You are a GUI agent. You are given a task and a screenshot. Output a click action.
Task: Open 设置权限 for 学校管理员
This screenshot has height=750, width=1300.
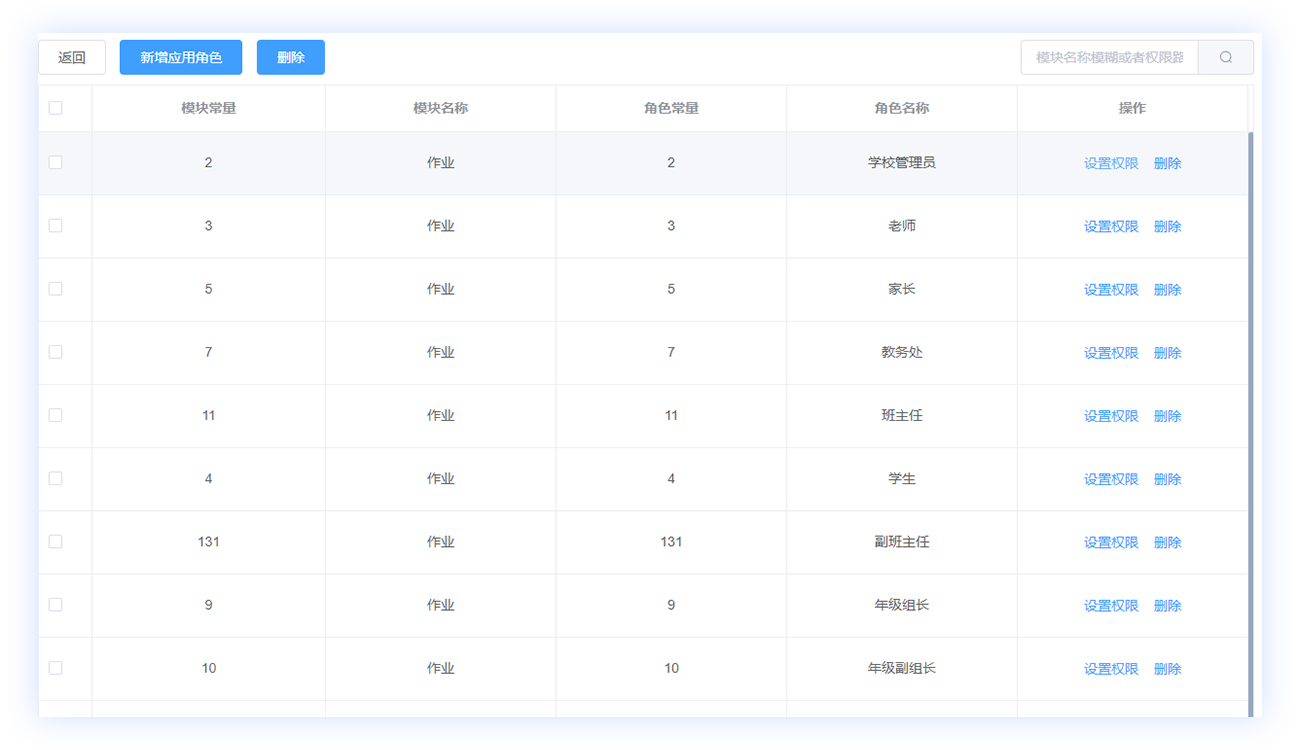pos(1111,163)
